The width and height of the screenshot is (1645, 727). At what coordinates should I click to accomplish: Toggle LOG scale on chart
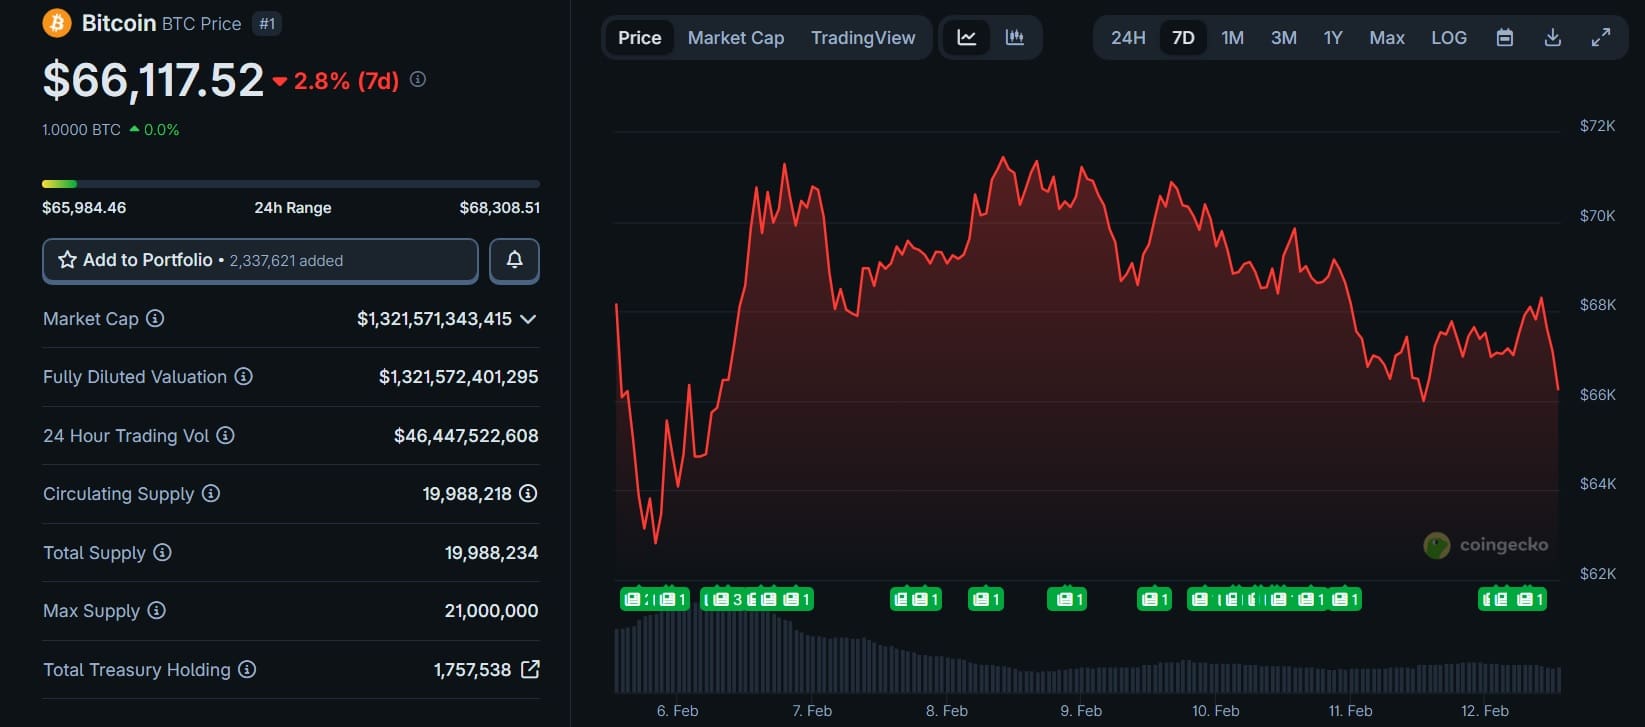coord(1448,38)
